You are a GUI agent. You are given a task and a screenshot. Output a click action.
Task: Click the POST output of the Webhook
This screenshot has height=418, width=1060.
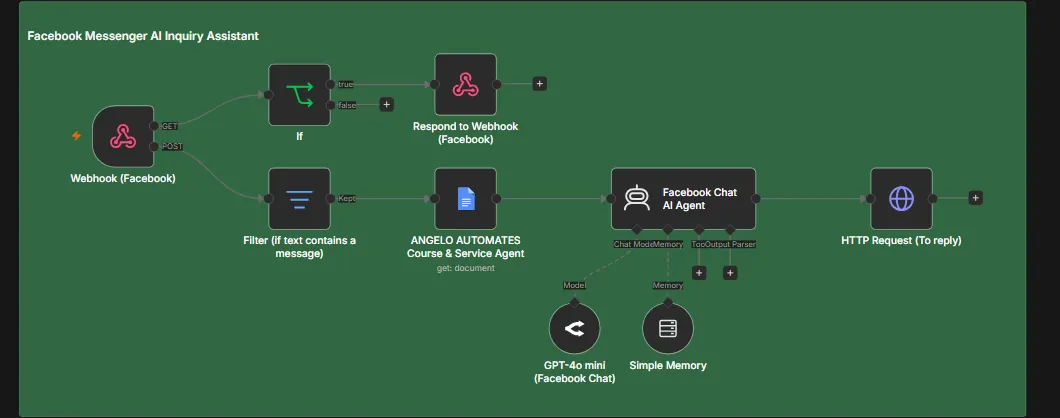(x=154, y=146)
